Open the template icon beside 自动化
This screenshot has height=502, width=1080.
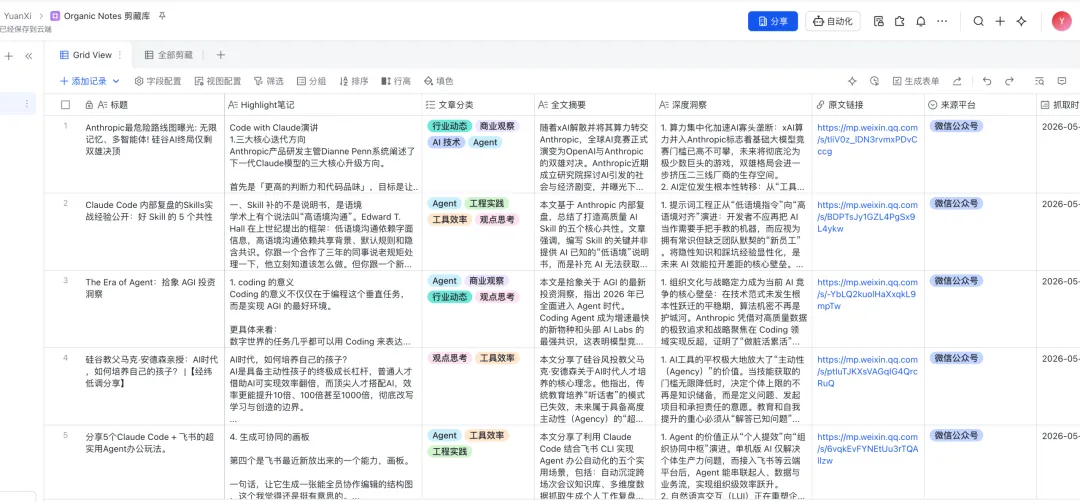click(878, 21)
